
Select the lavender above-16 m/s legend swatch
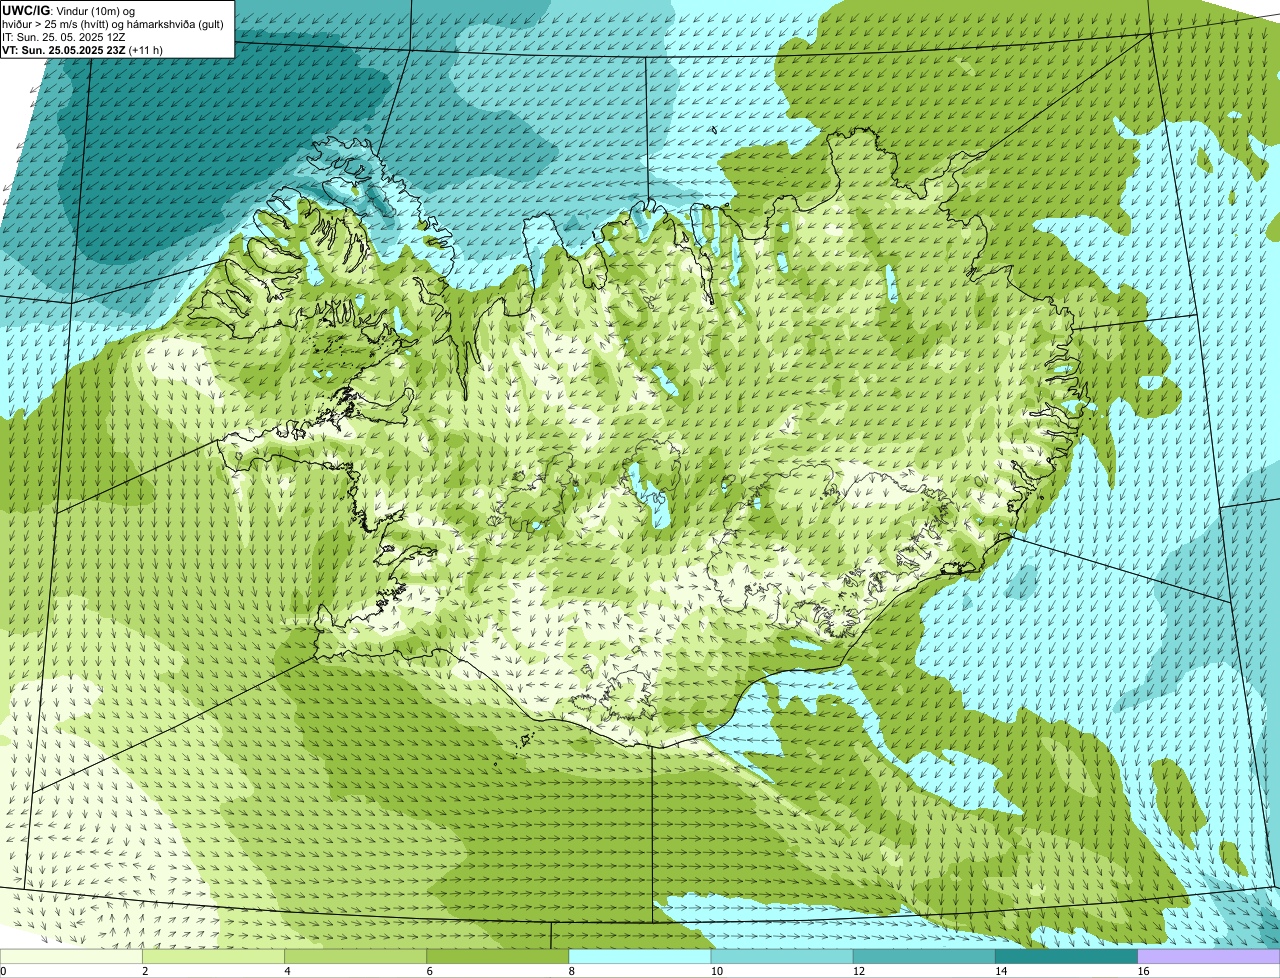point(1209,957)
